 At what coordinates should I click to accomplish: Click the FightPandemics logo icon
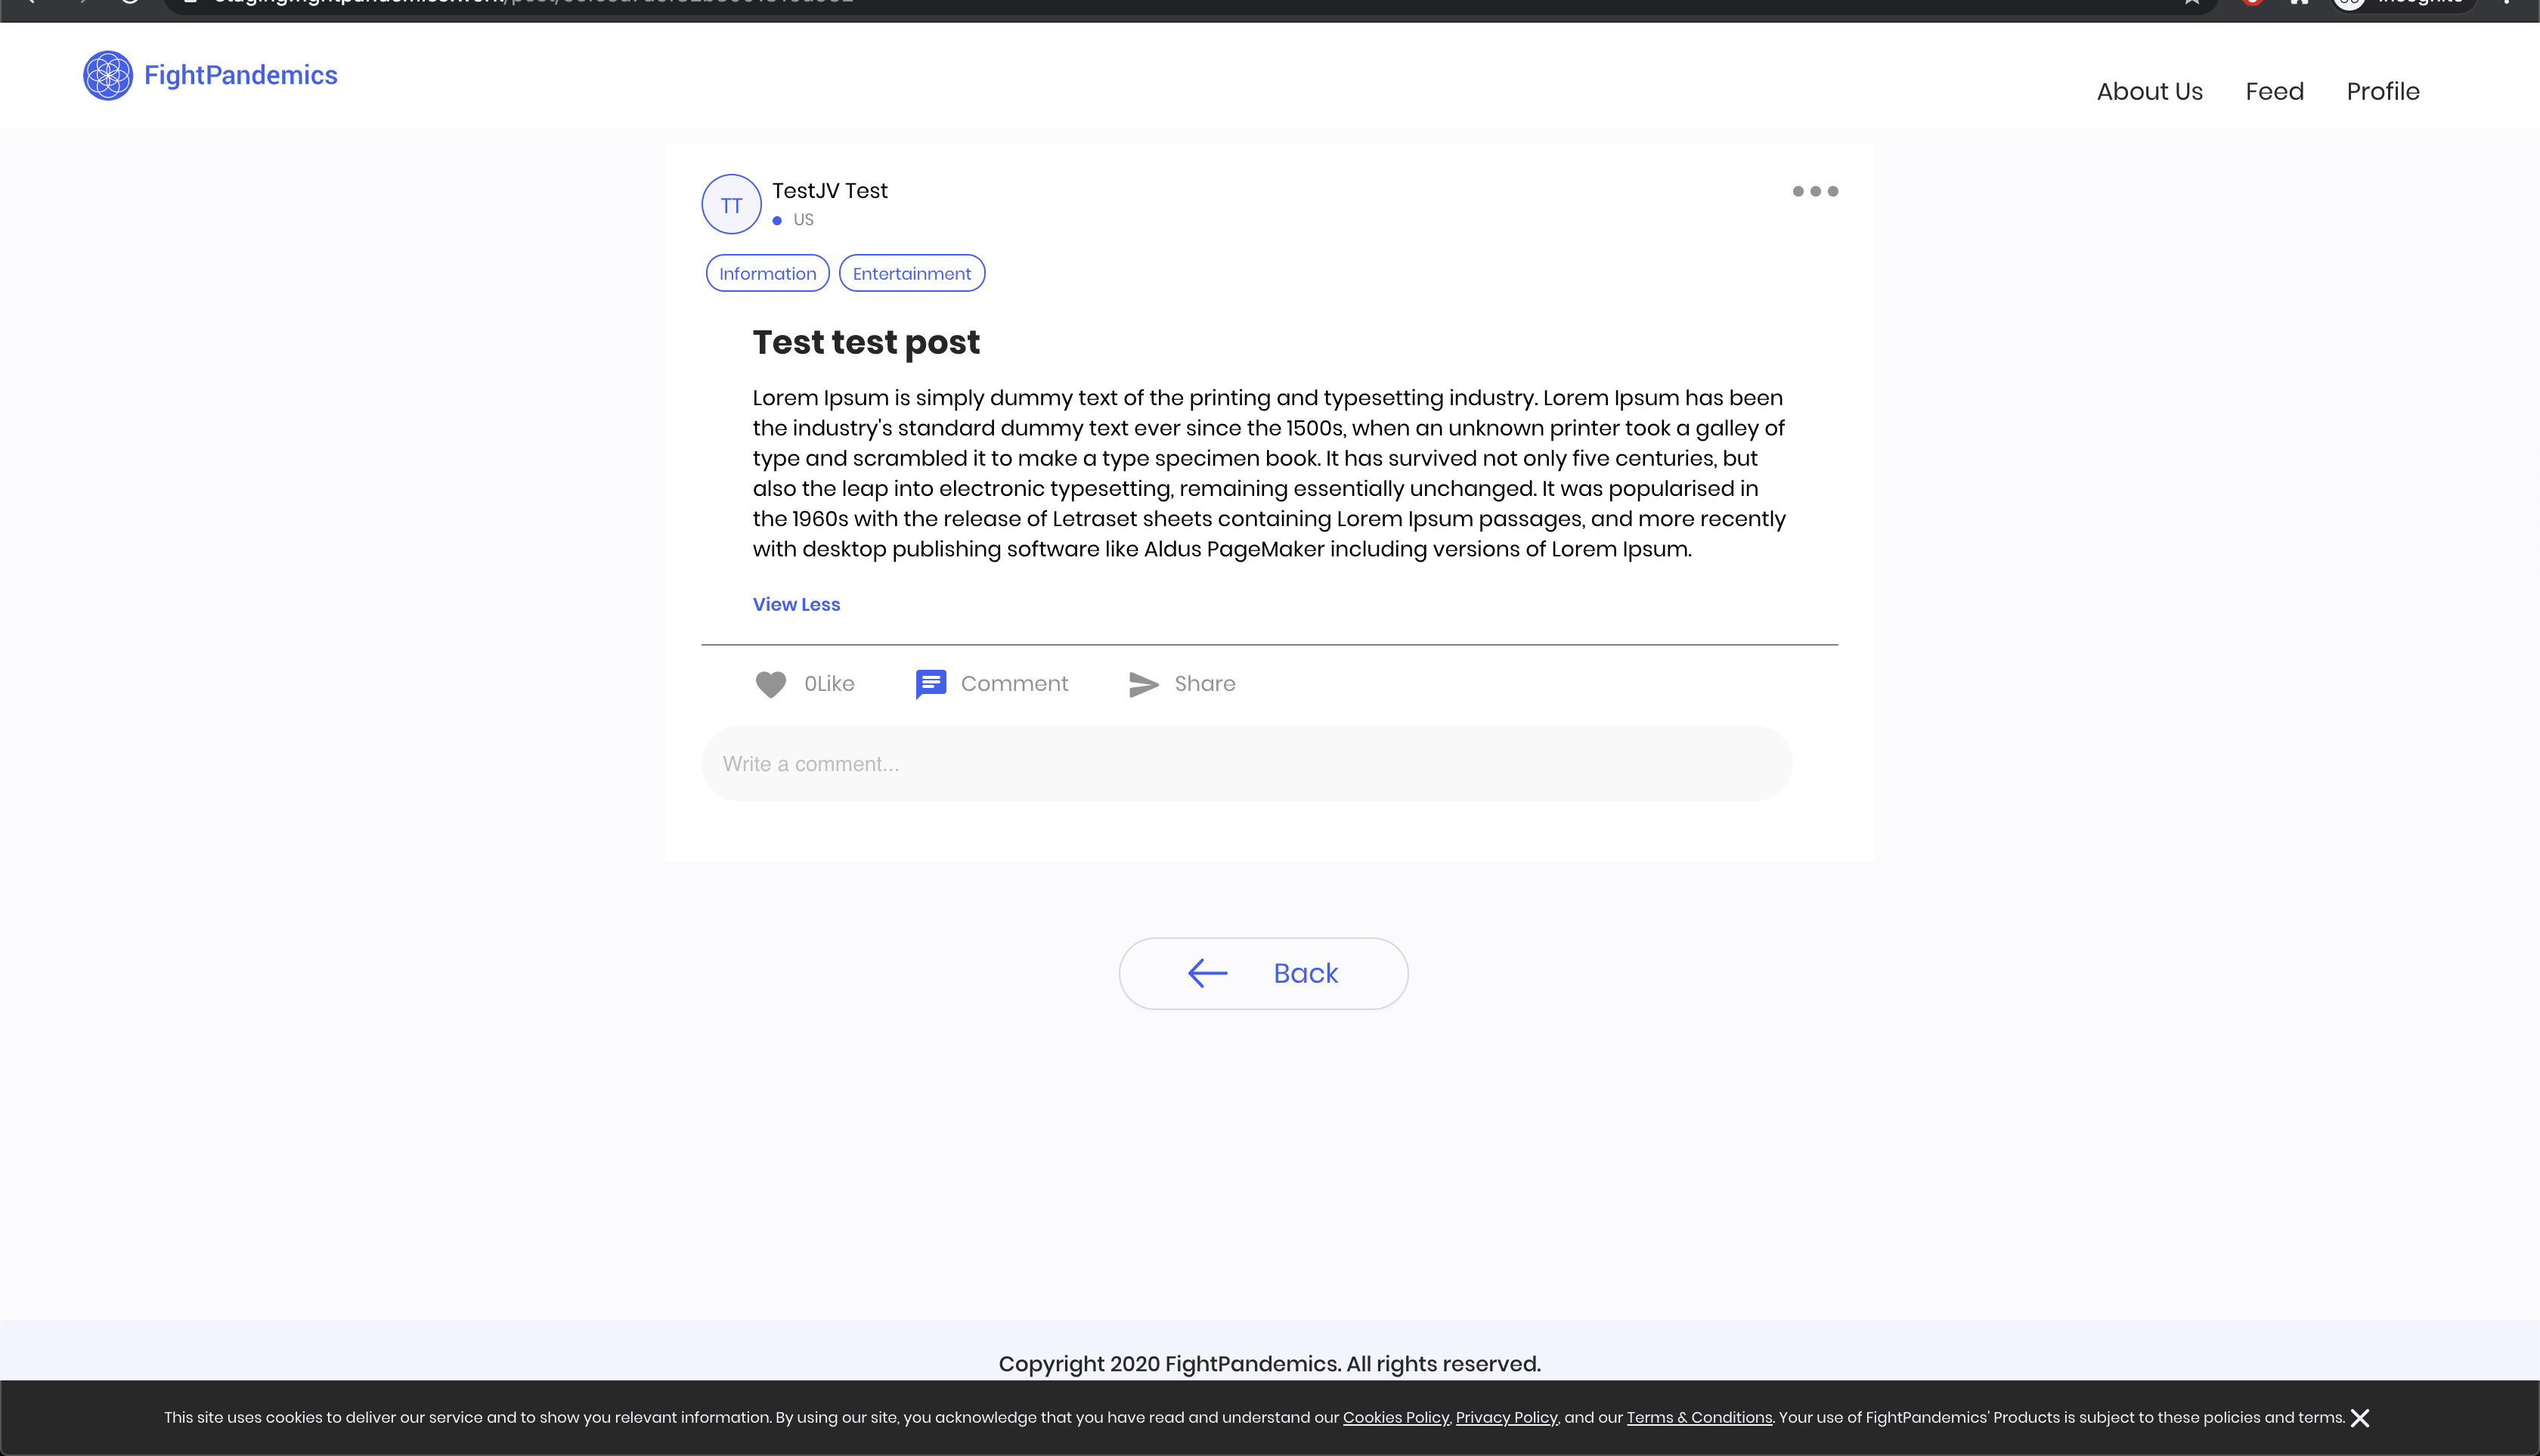coord(108,75)
